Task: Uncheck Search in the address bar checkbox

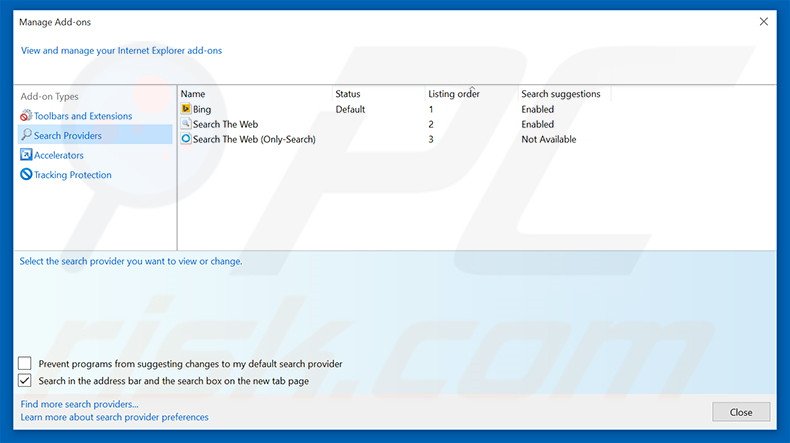Action: click(25, 381)
